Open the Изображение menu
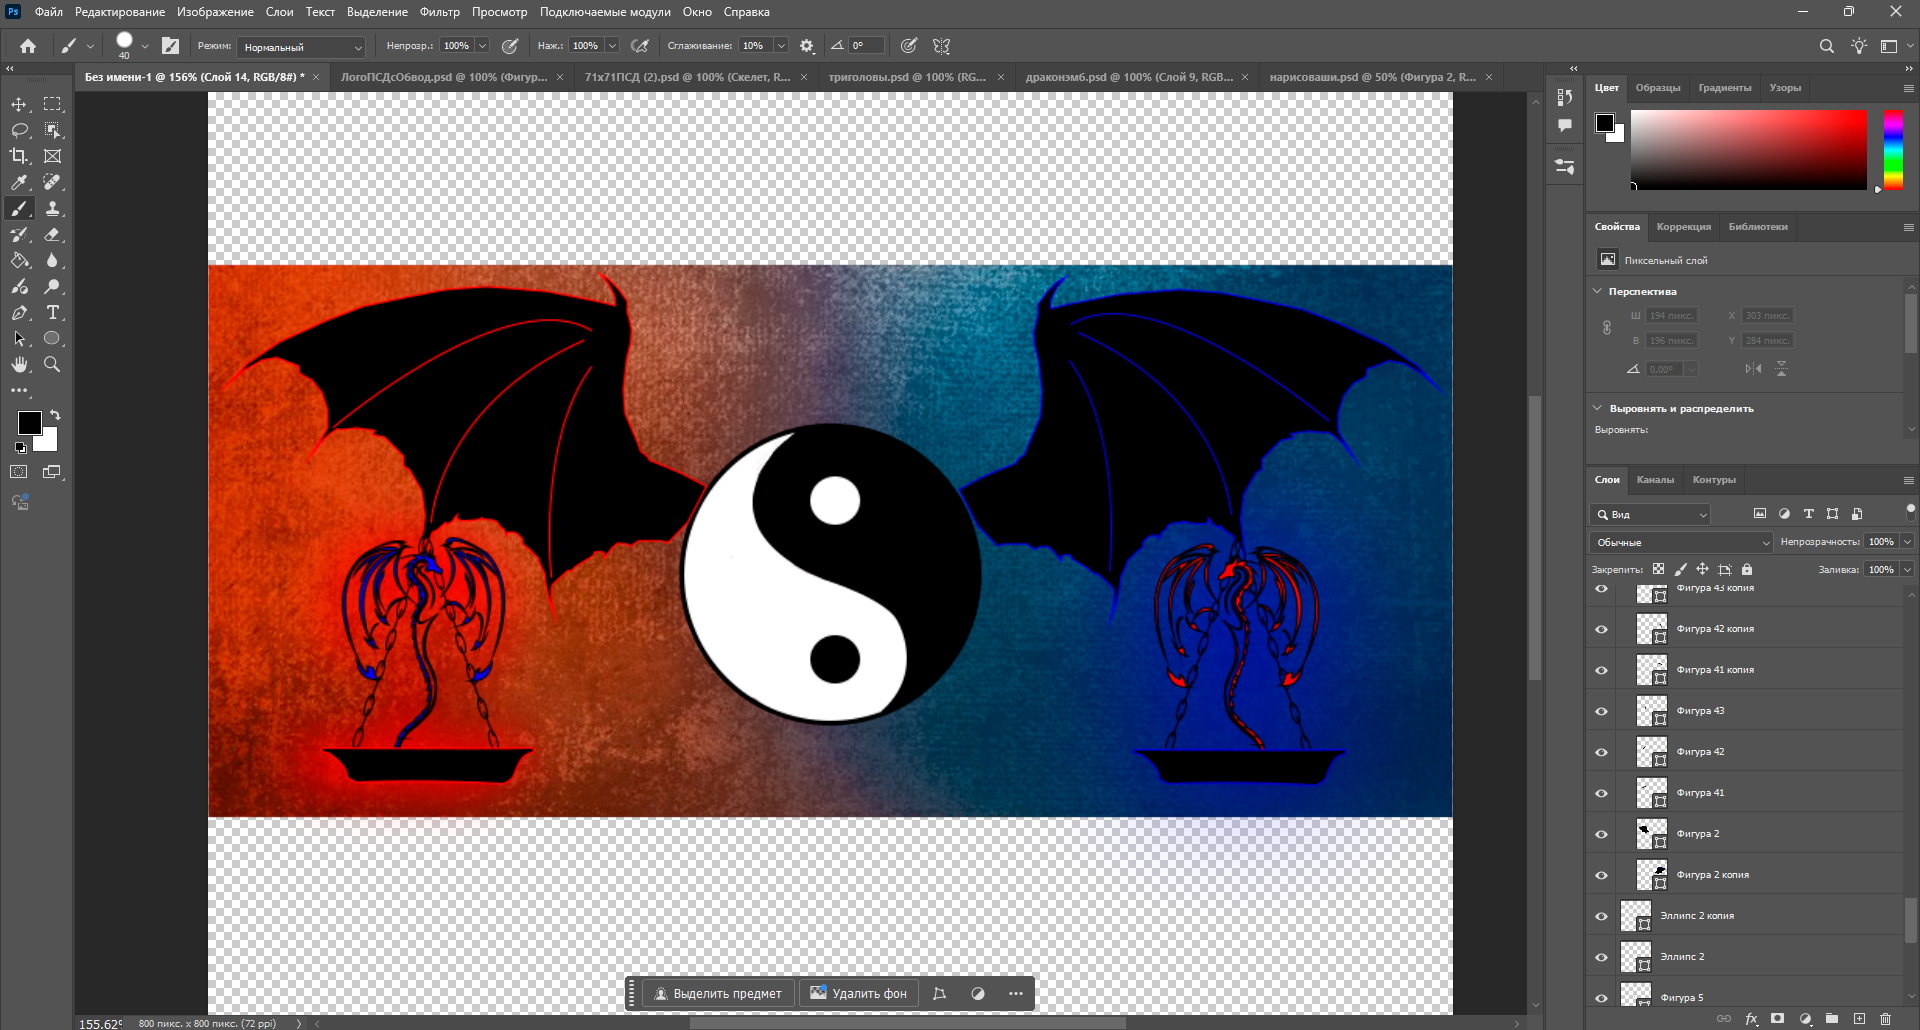The image size is (1920, 1030). (215, 12)
